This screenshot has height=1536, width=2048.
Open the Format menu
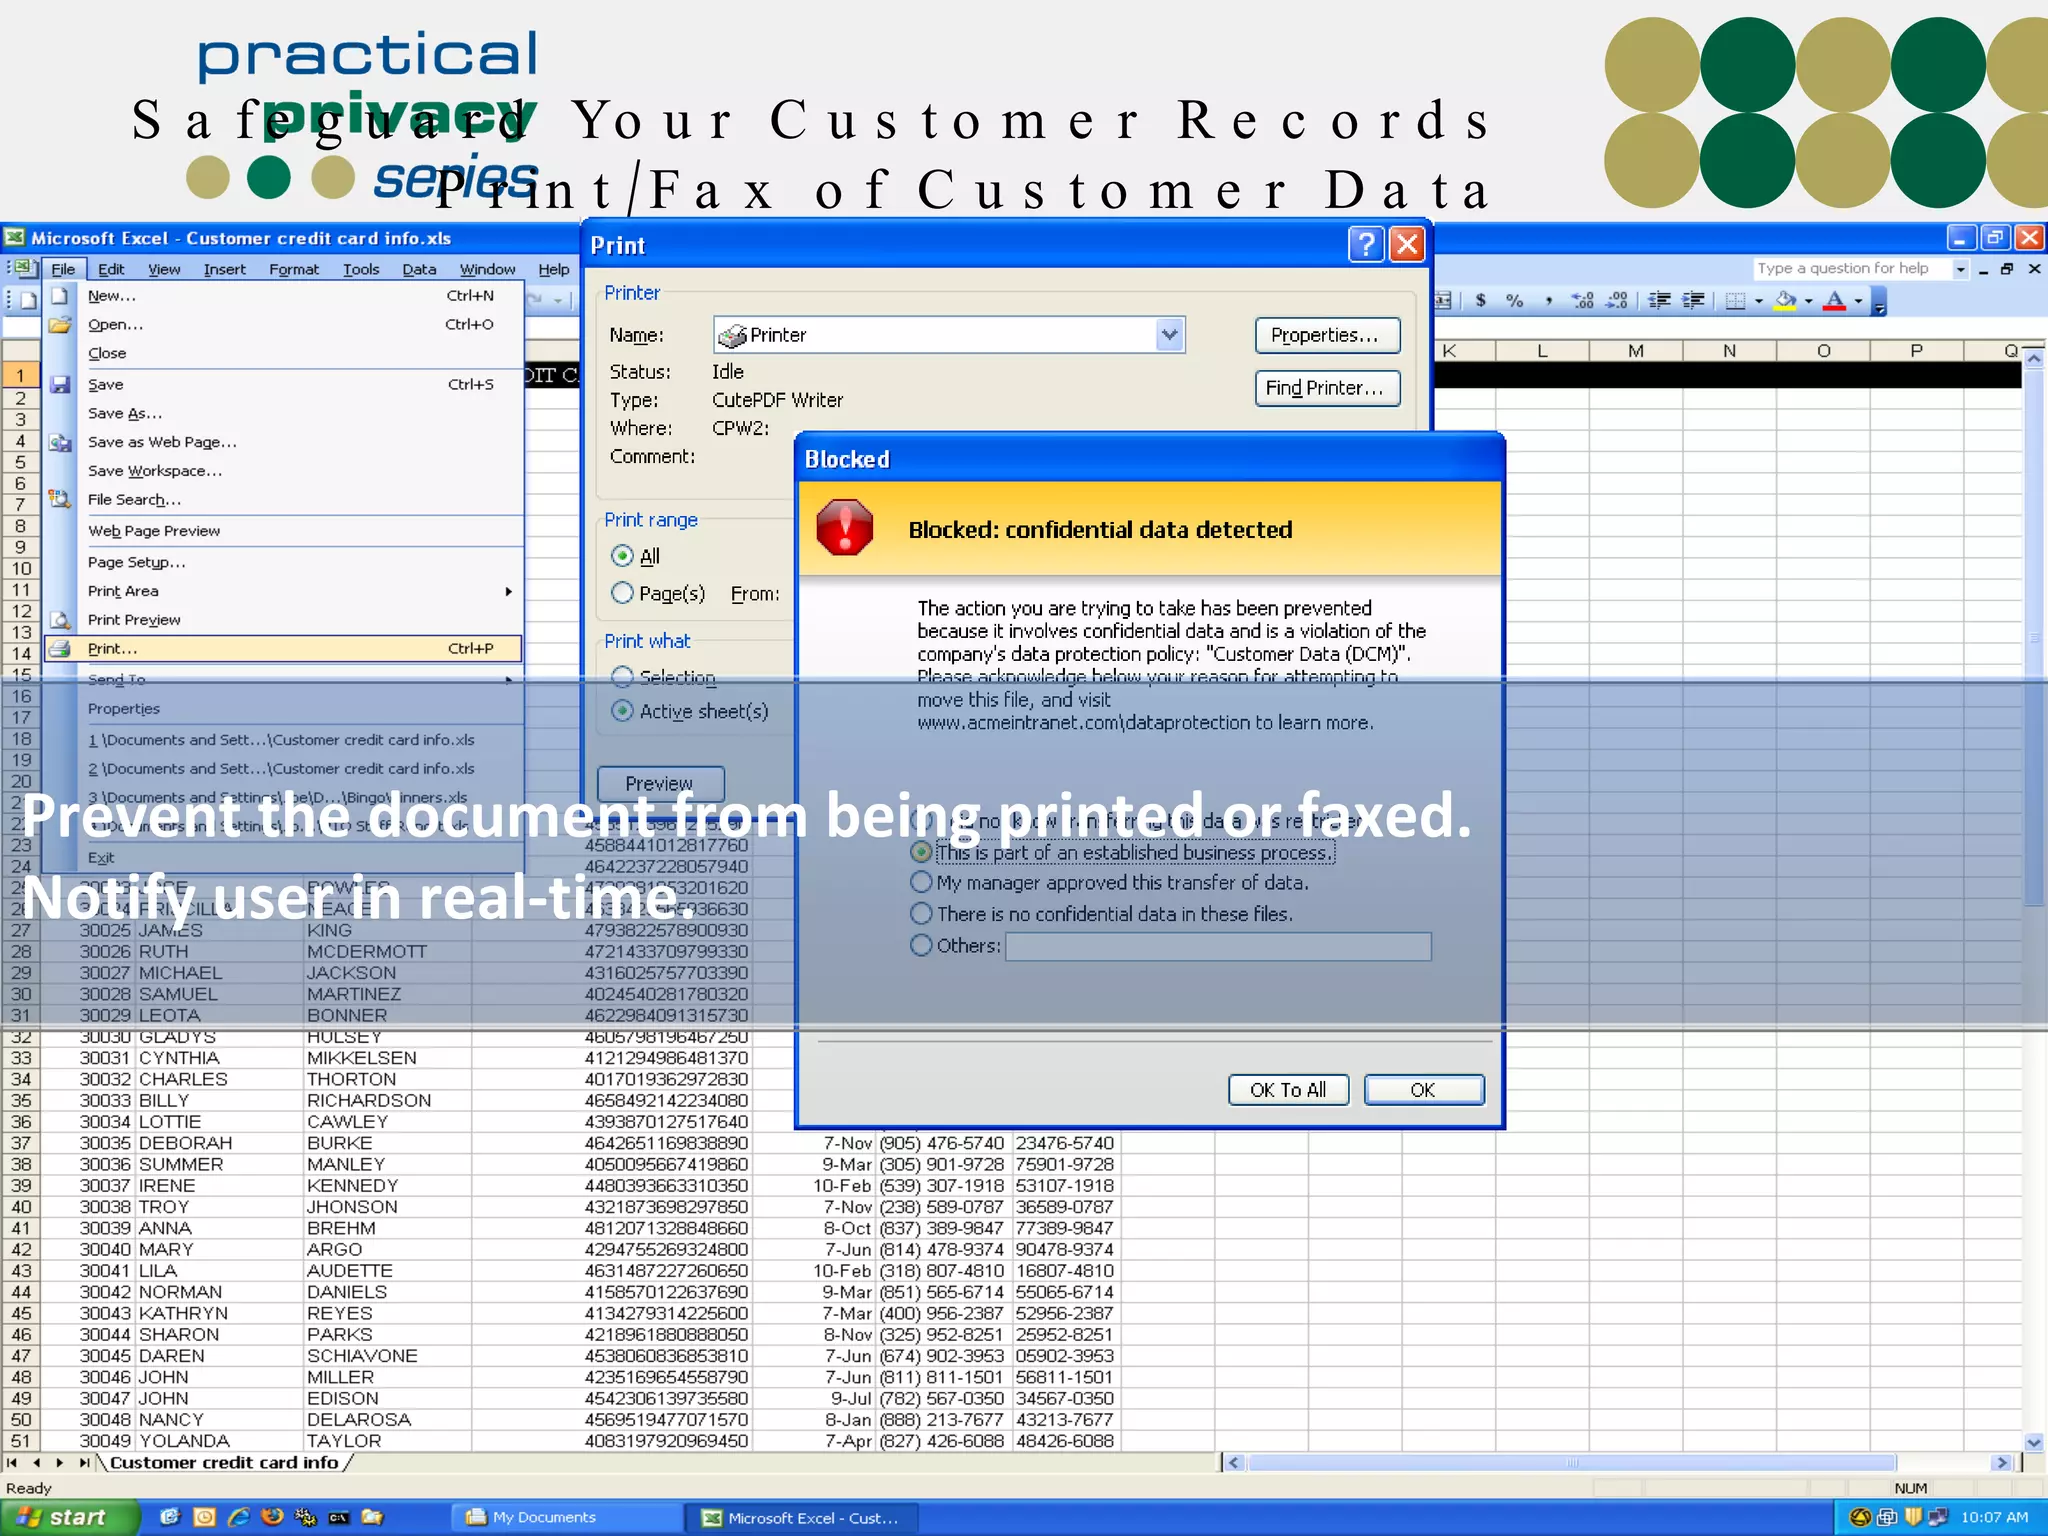pyautogui.click(x=294, y=269)
